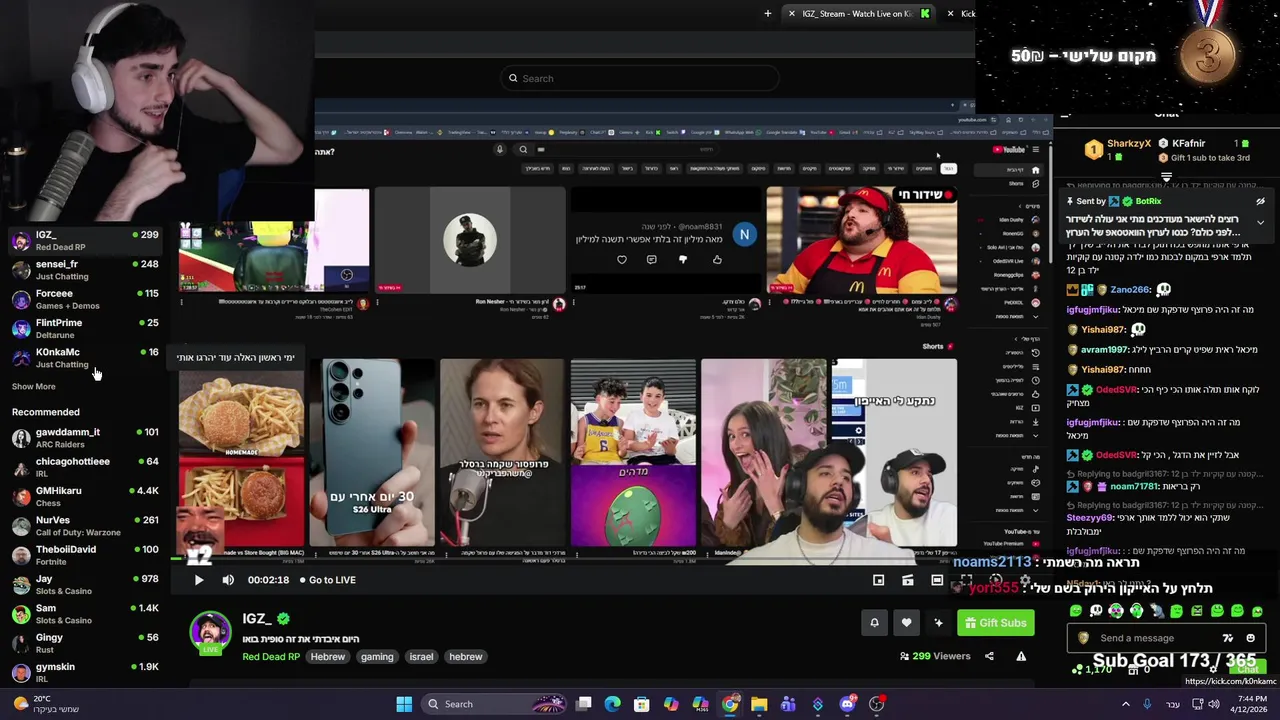Open translate icon in chat input
This screenshot has width=1280, height=720.
(x=1228, y=638)
